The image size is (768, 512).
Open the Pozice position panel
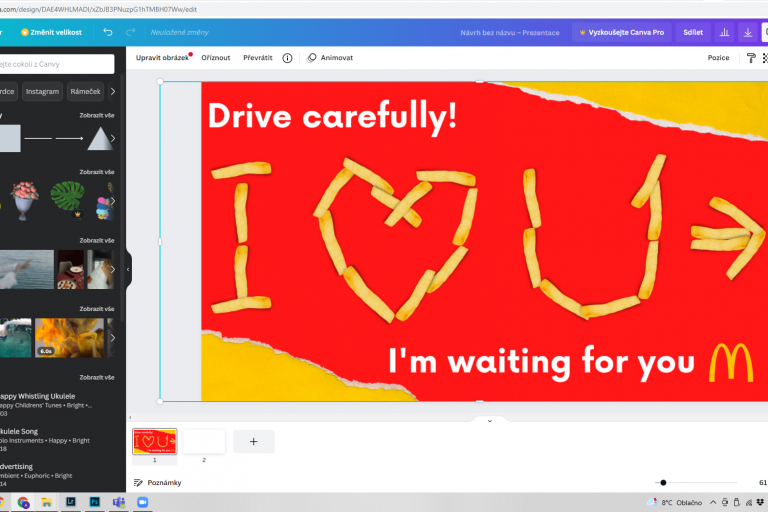pyautogui.click(x=718, y=58)
